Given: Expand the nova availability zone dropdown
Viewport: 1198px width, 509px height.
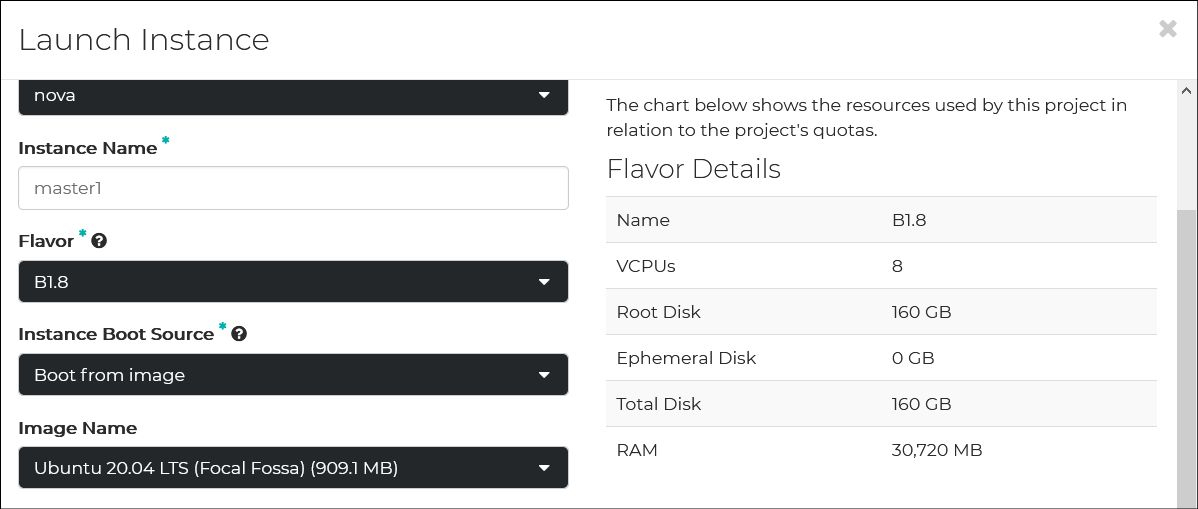Looking at the screenshot, I should [x=293, y=96].
